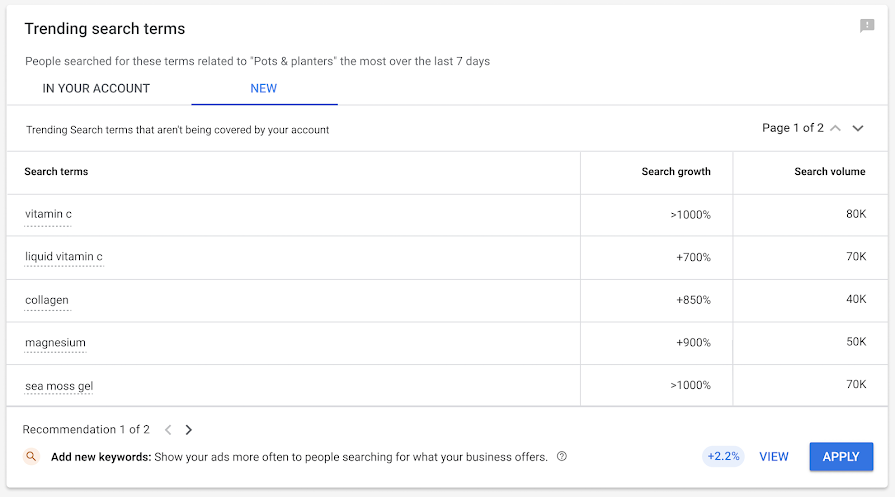Open the collagen search term
This screenshot has height=497, width=895.
[47, 300]
